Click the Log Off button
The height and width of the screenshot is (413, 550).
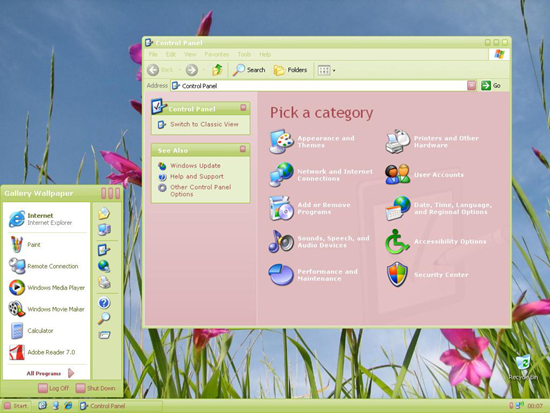point(54,388)
